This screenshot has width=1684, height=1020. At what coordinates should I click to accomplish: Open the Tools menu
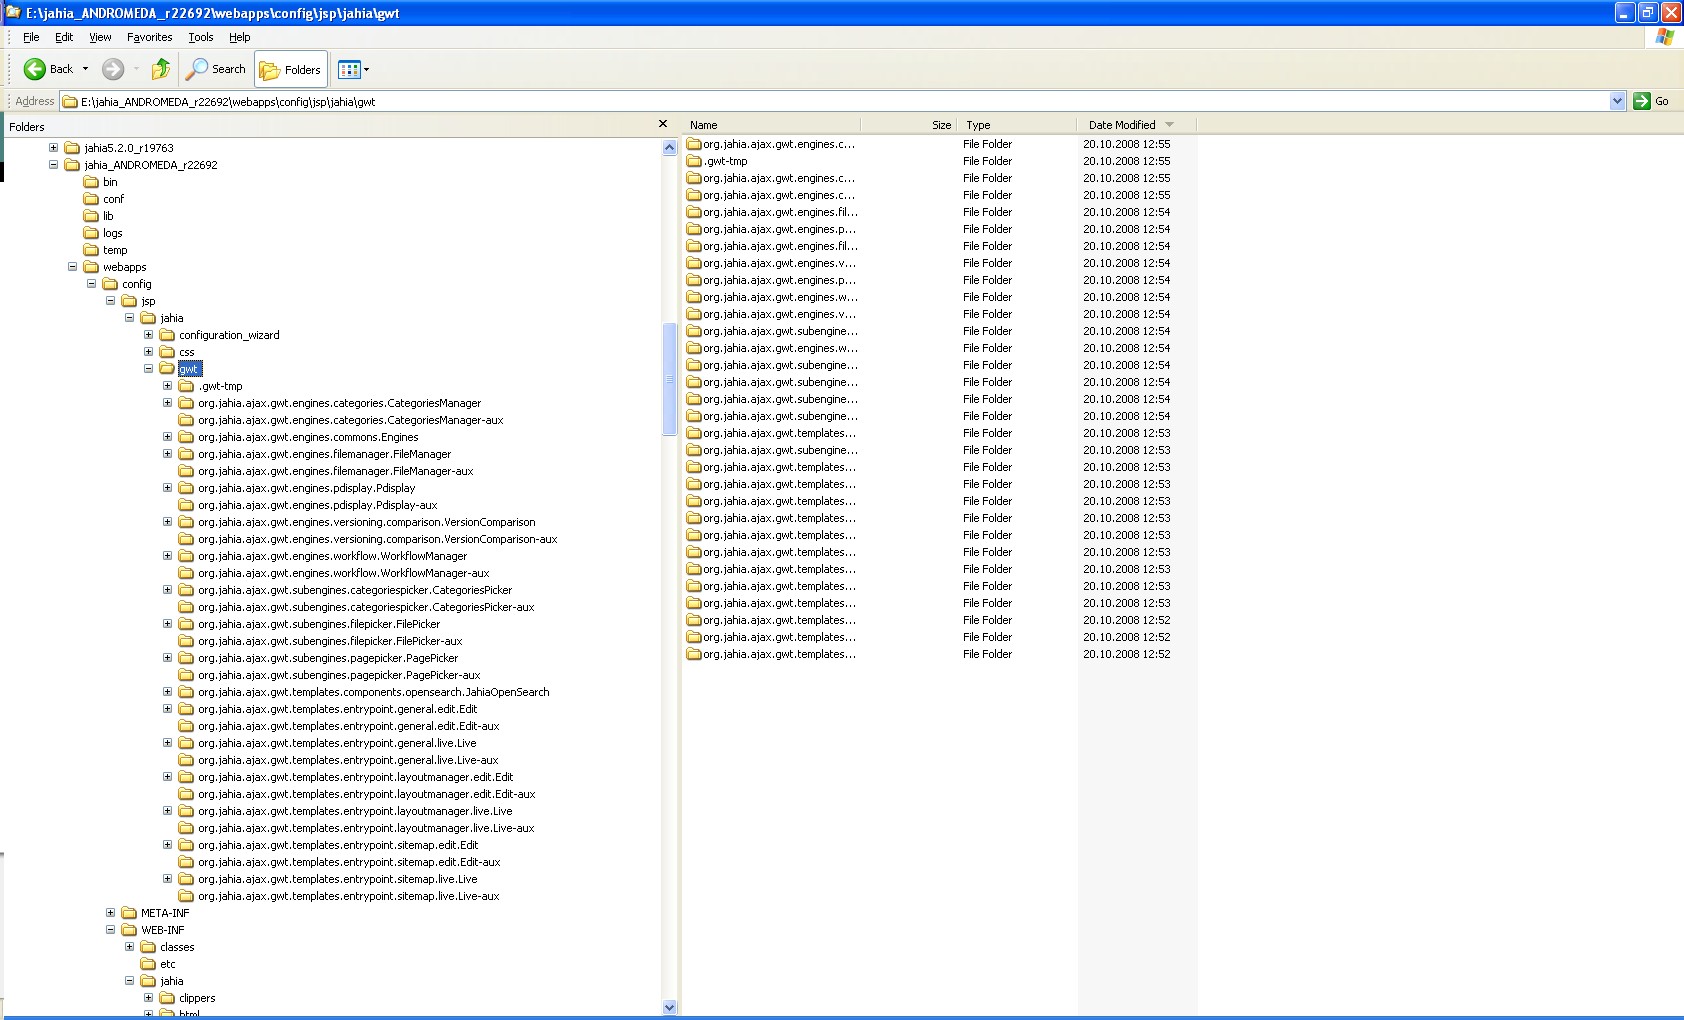[x=201, y=37]
